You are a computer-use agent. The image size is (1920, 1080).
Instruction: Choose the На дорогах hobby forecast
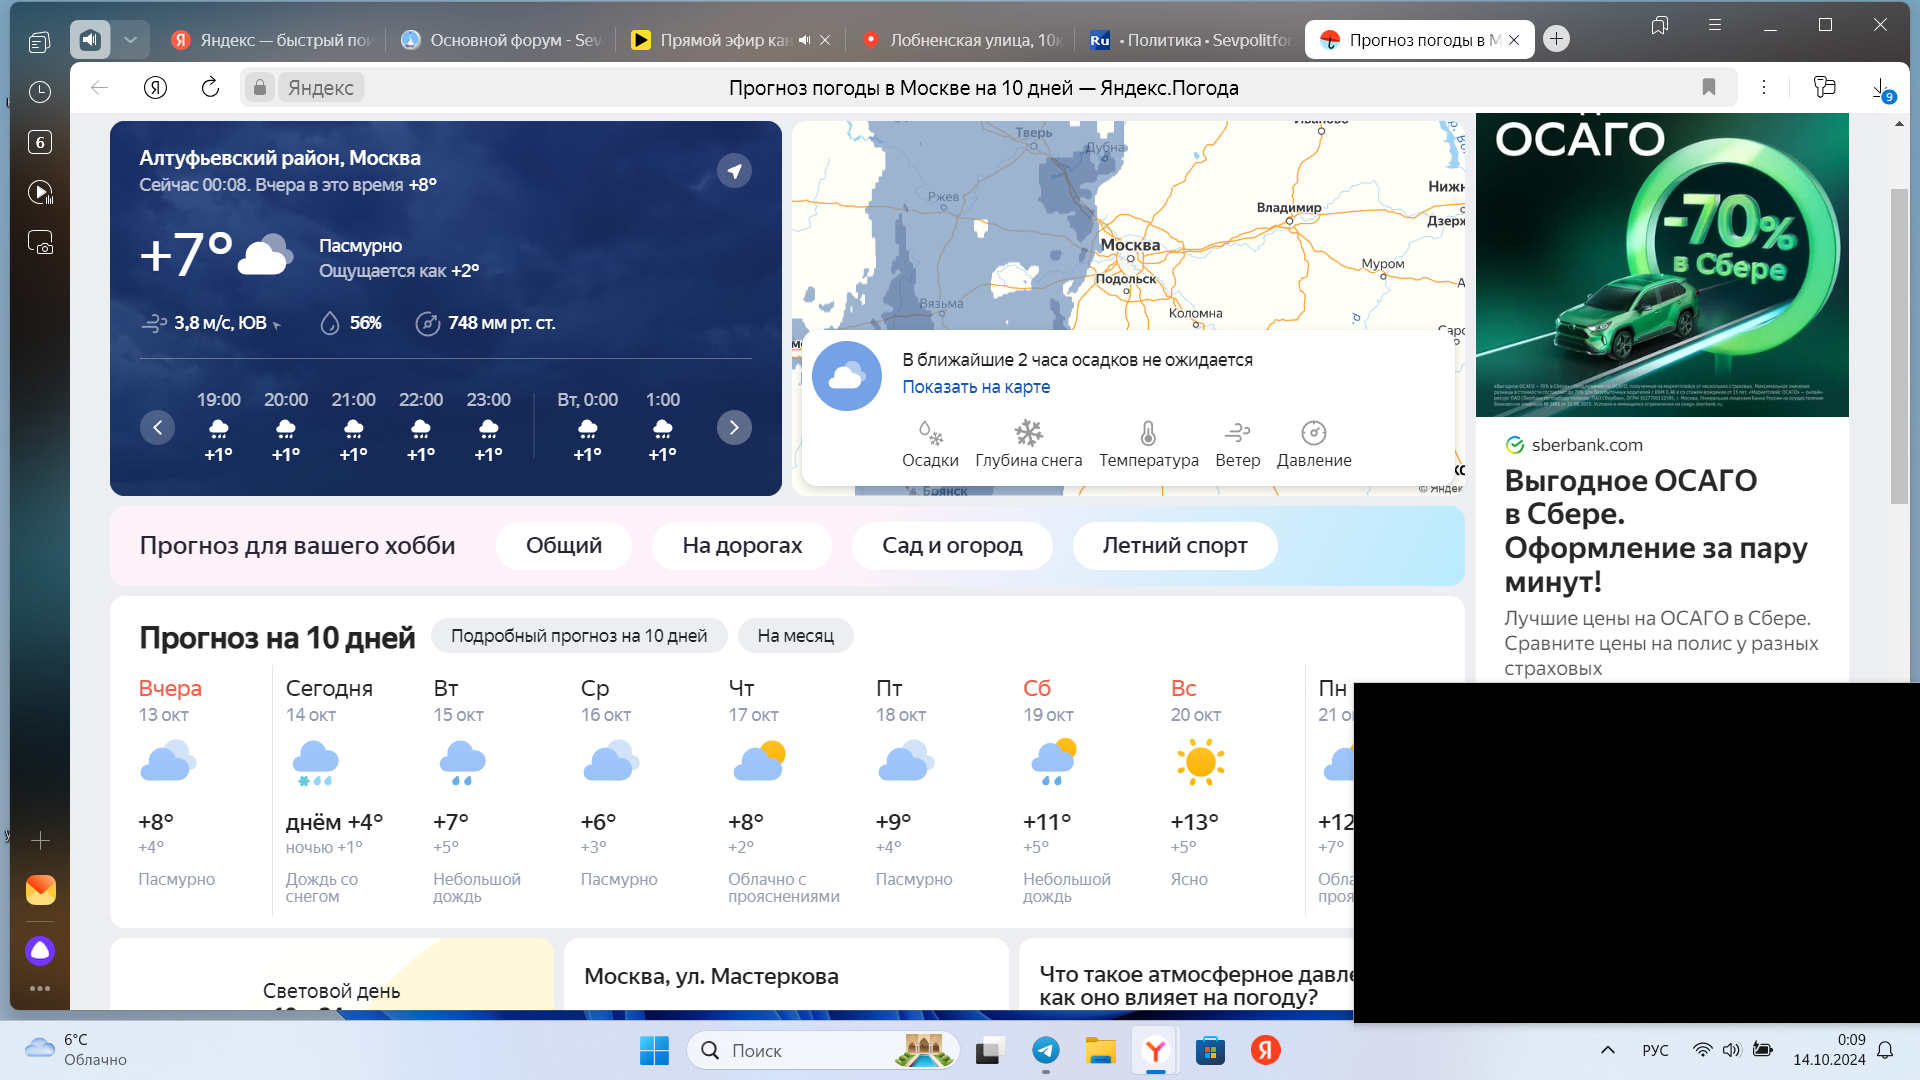click(x=741, y=546)
